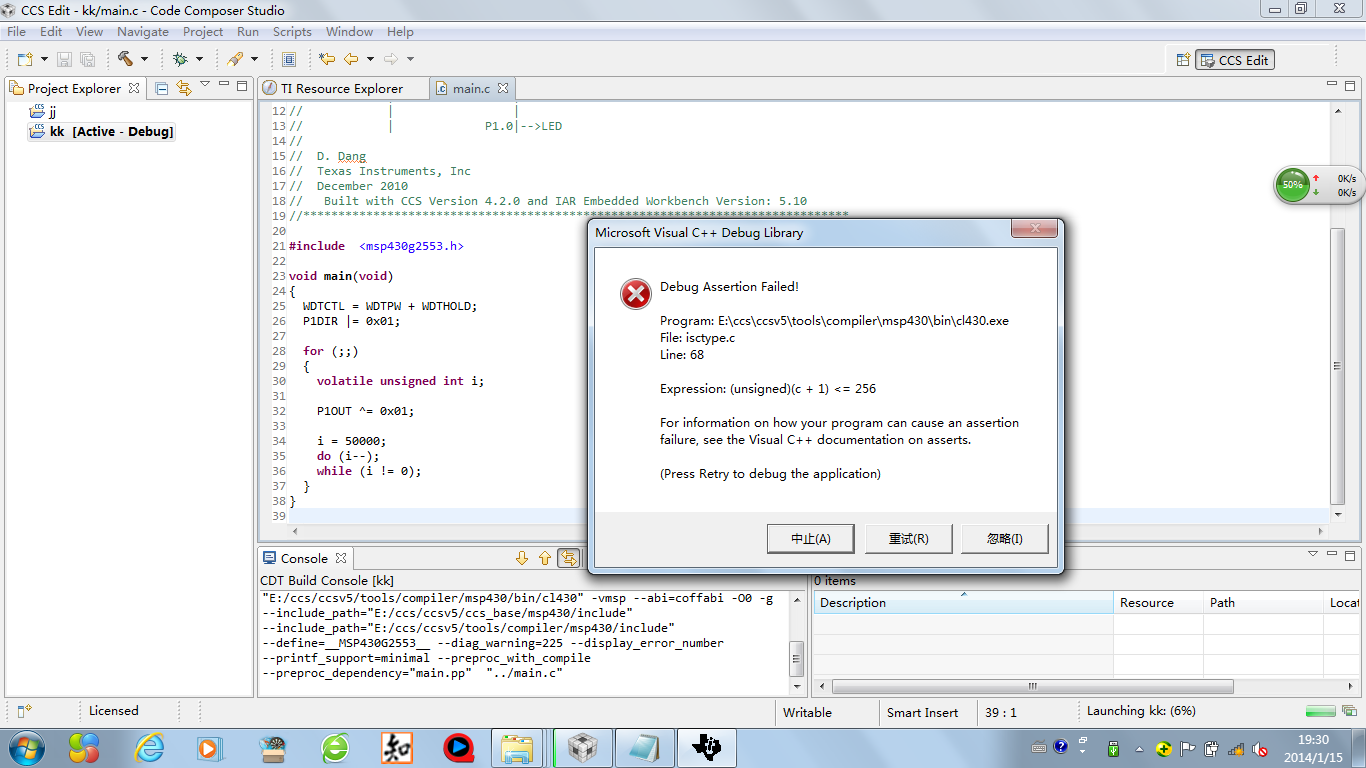Close the main.c editor tab

click(x=503, y=88)
